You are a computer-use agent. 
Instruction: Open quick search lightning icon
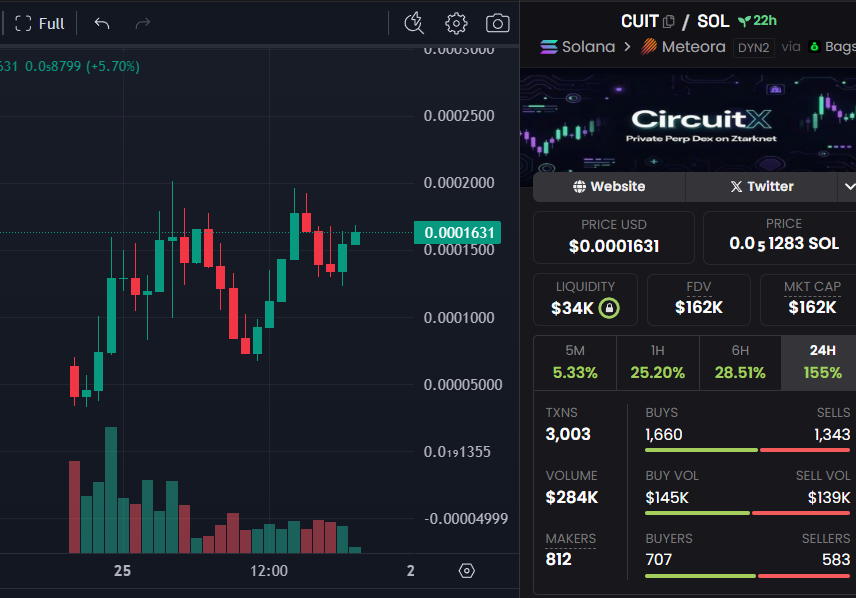point(414,23)
